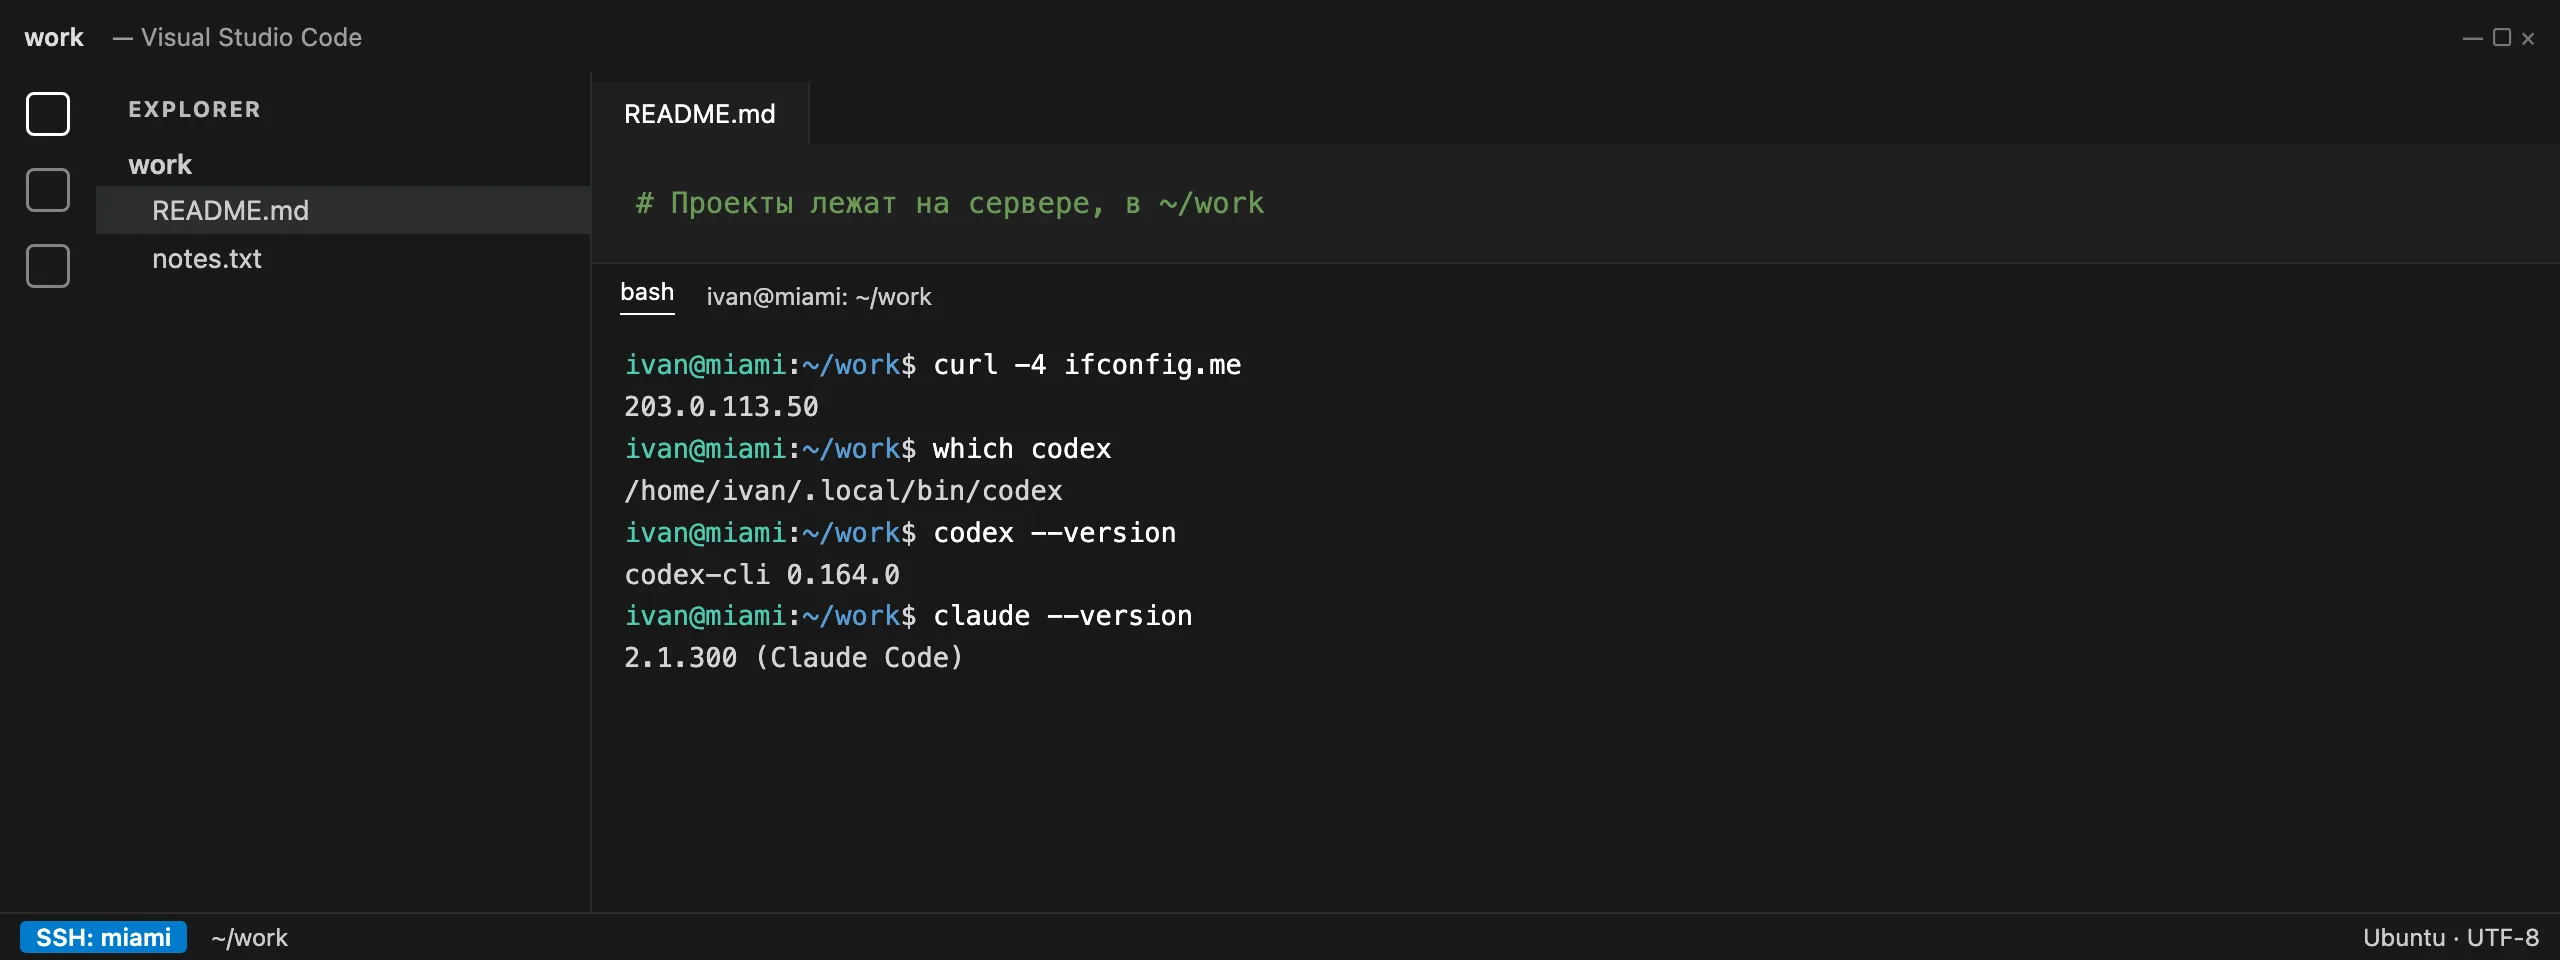Viewport: 2560px width, 960px height.
Task: Click the EXPLORER panel header
Action: tap(194, 109)
